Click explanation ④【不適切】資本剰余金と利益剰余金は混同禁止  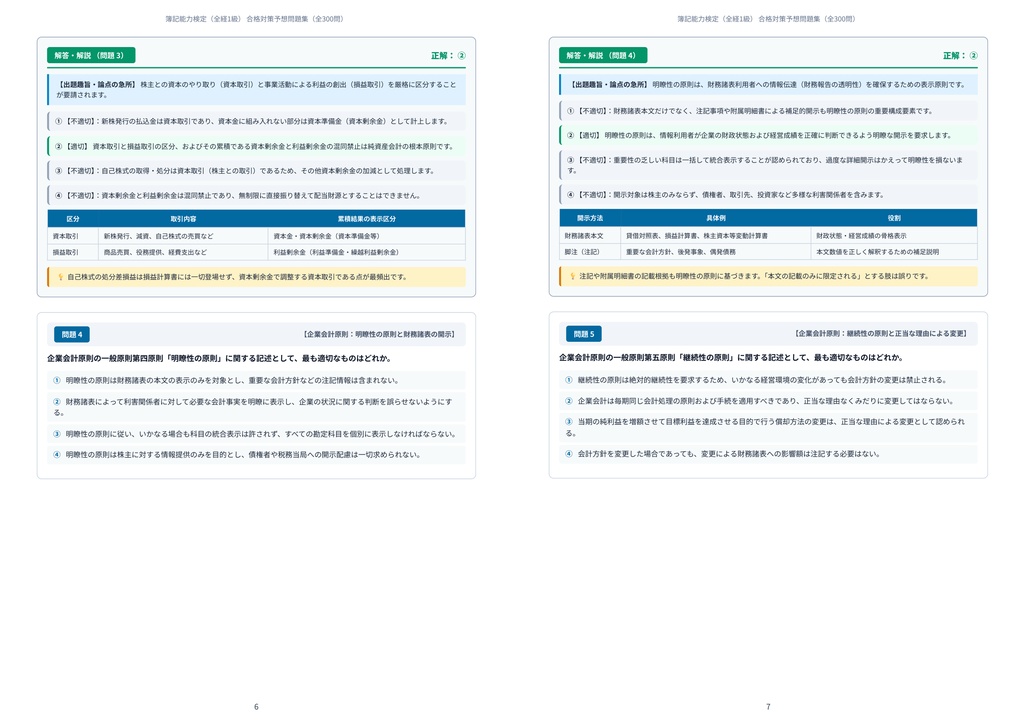[x=256, y=196]
